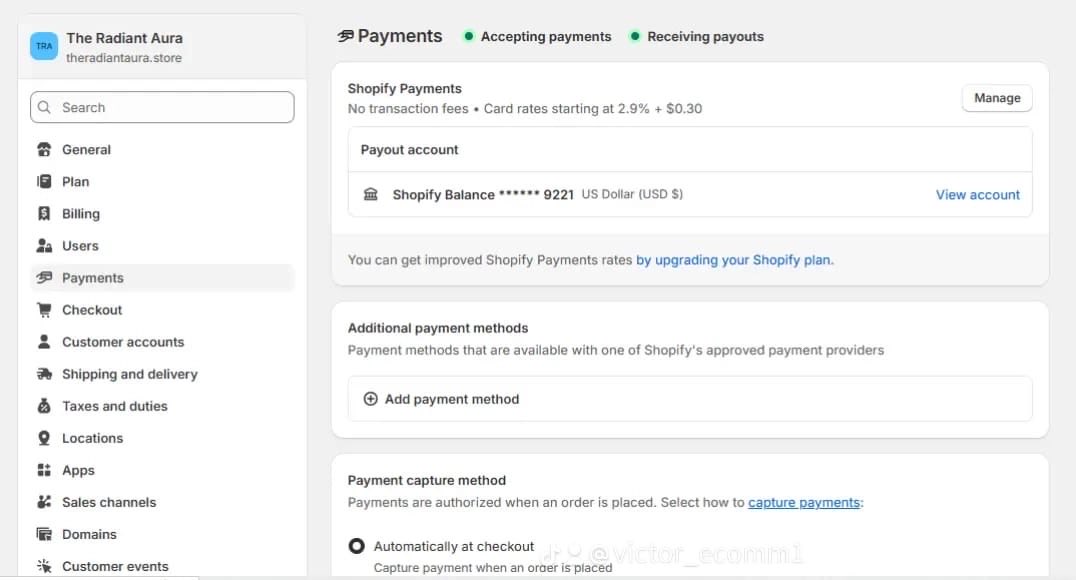Open the capture payments link
Image resolution: width=1076 pixels, height=580 pixels.
coord(804,502)
